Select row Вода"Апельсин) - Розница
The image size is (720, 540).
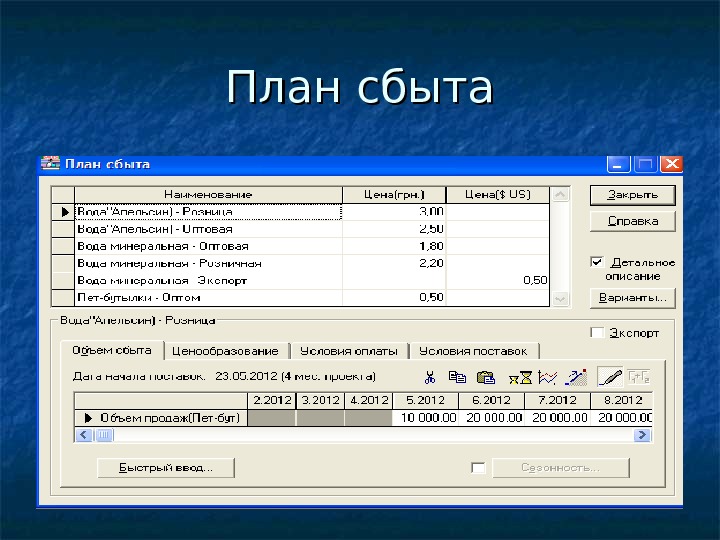[208, 212]
